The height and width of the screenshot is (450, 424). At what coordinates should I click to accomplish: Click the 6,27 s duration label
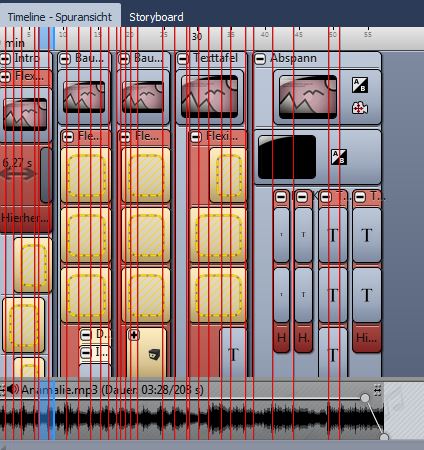(x=17, y=163)
